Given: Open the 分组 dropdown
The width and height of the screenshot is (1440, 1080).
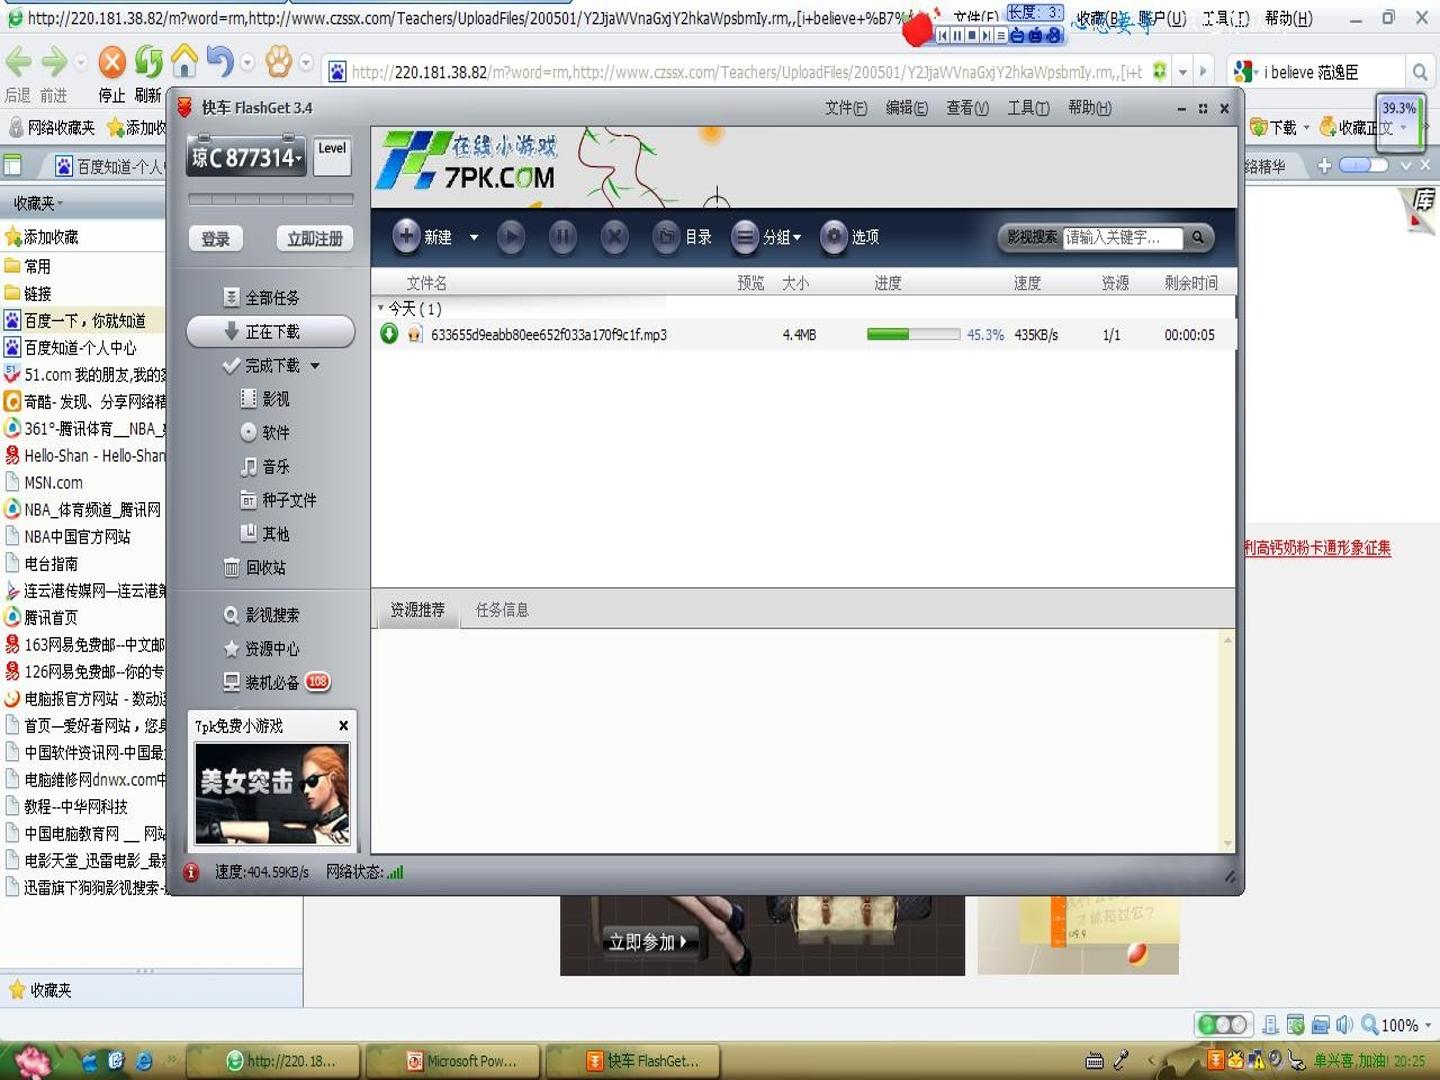Looking at the screenshot, I should pyautogui.click(x=783, y=237).
